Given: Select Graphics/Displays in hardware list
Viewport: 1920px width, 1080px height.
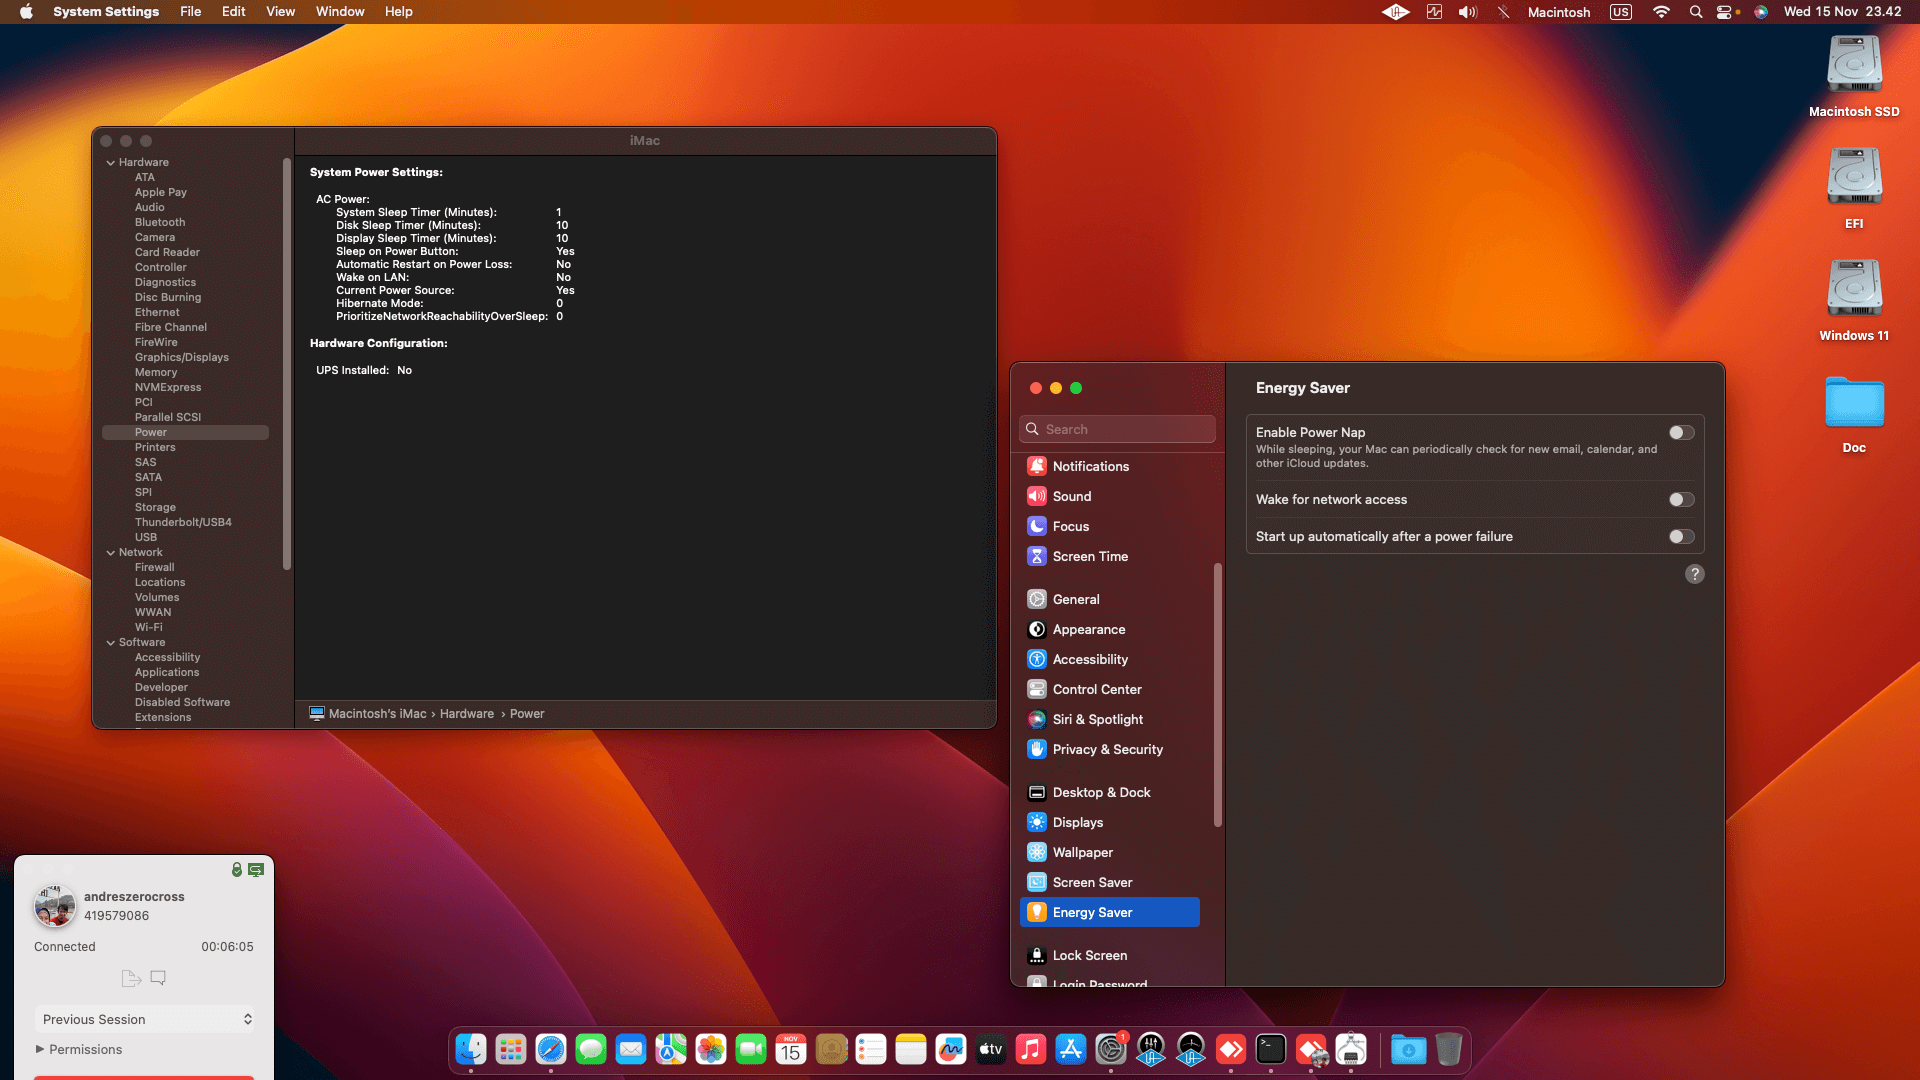Looking at the screenshot, I should [x=182, y=357].
